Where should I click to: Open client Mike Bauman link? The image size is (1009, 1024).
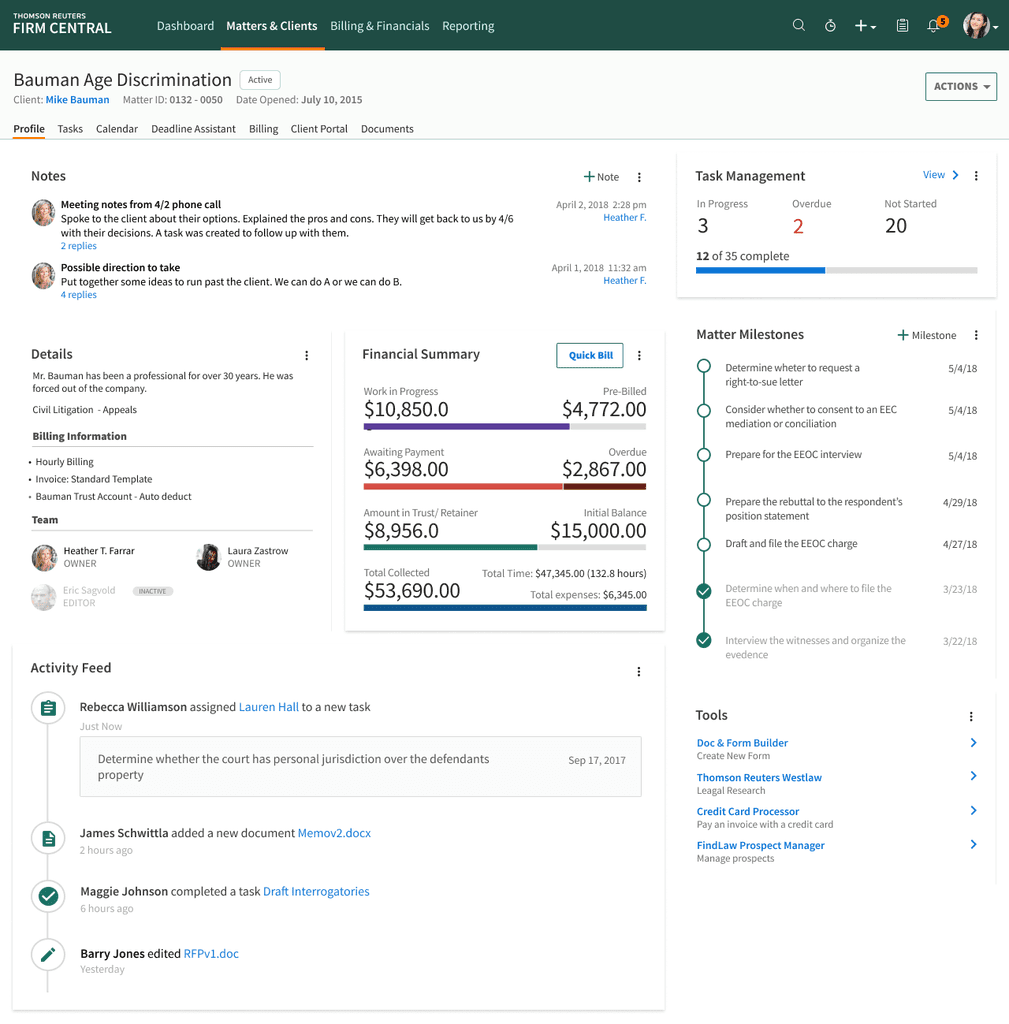(77, 99)
